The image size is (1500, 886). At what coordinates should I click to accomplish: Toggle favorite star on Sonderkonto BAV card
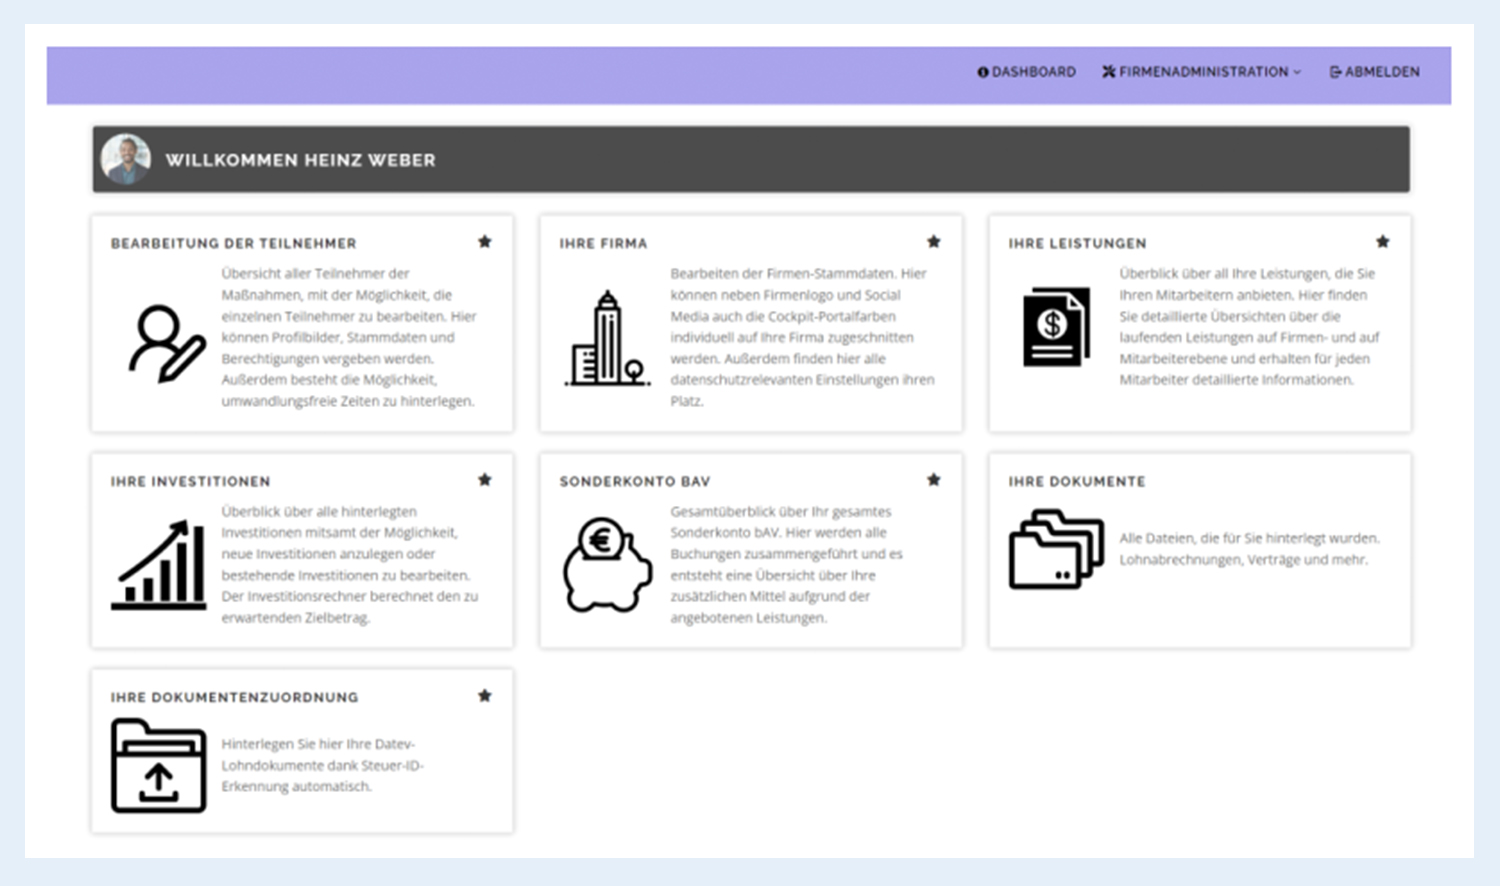(934, 480)
